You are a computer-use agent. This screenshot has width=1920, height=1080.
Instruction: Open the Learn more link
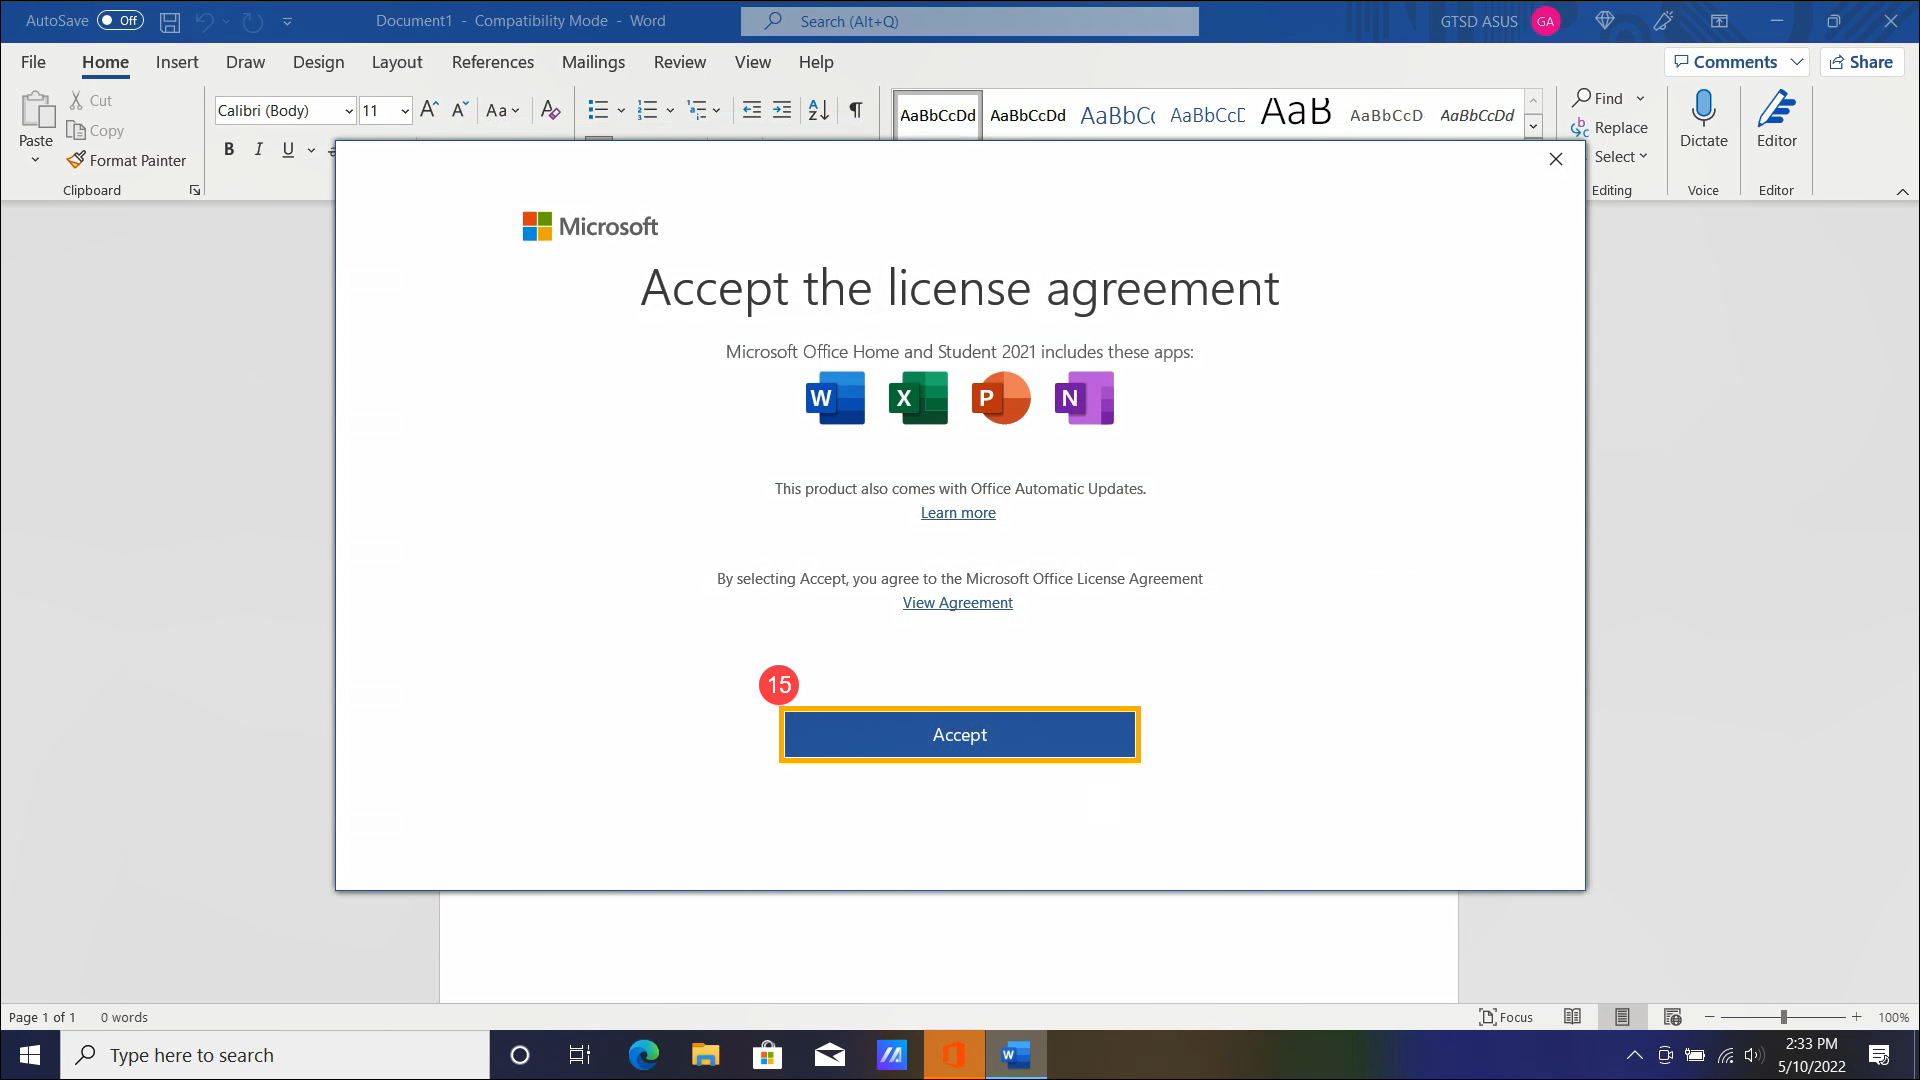click(958, 513)
